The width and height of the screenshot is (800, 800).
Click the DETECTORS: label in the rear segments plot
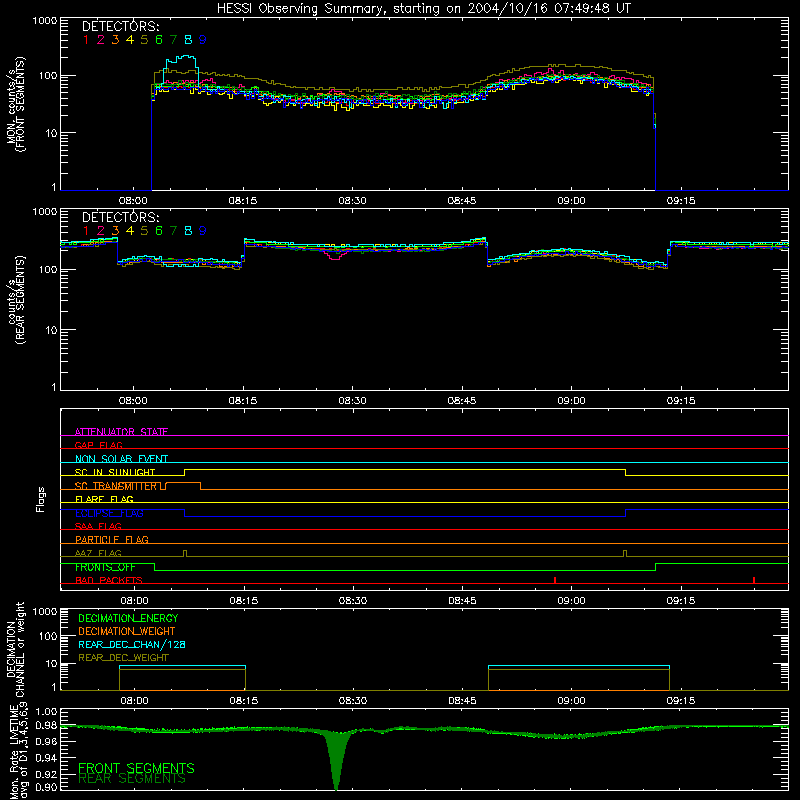pyautogui.click(x=121, y=217)
